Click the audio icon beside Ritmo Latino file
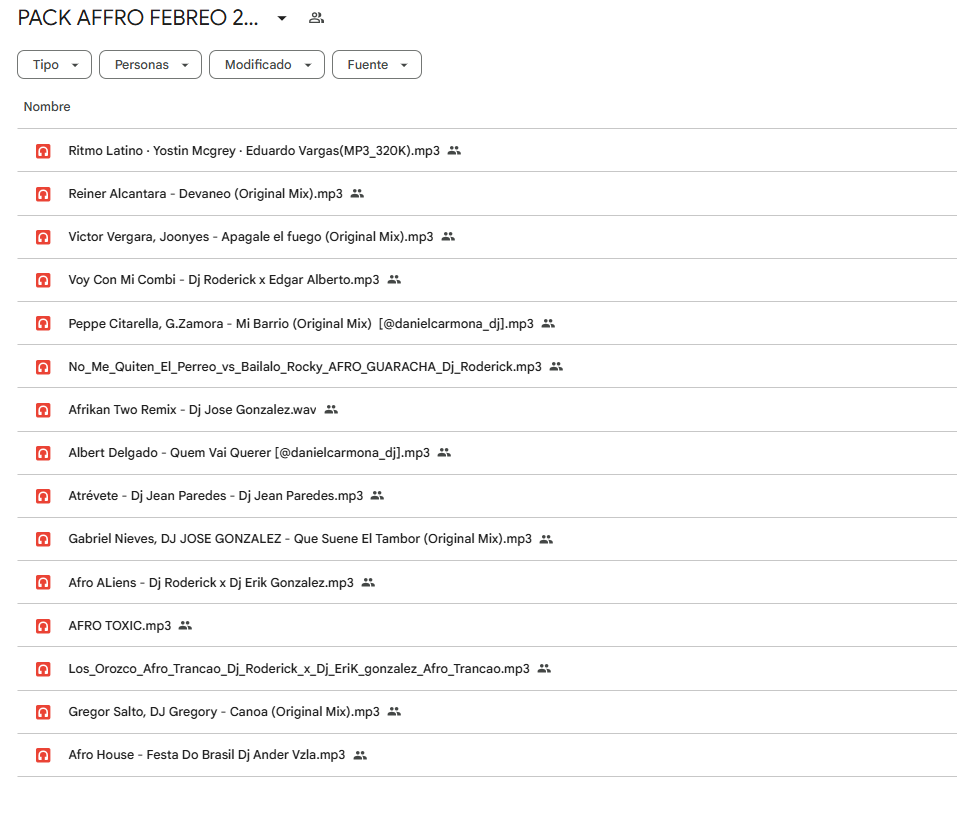957x815 pixels. [43, 151]
